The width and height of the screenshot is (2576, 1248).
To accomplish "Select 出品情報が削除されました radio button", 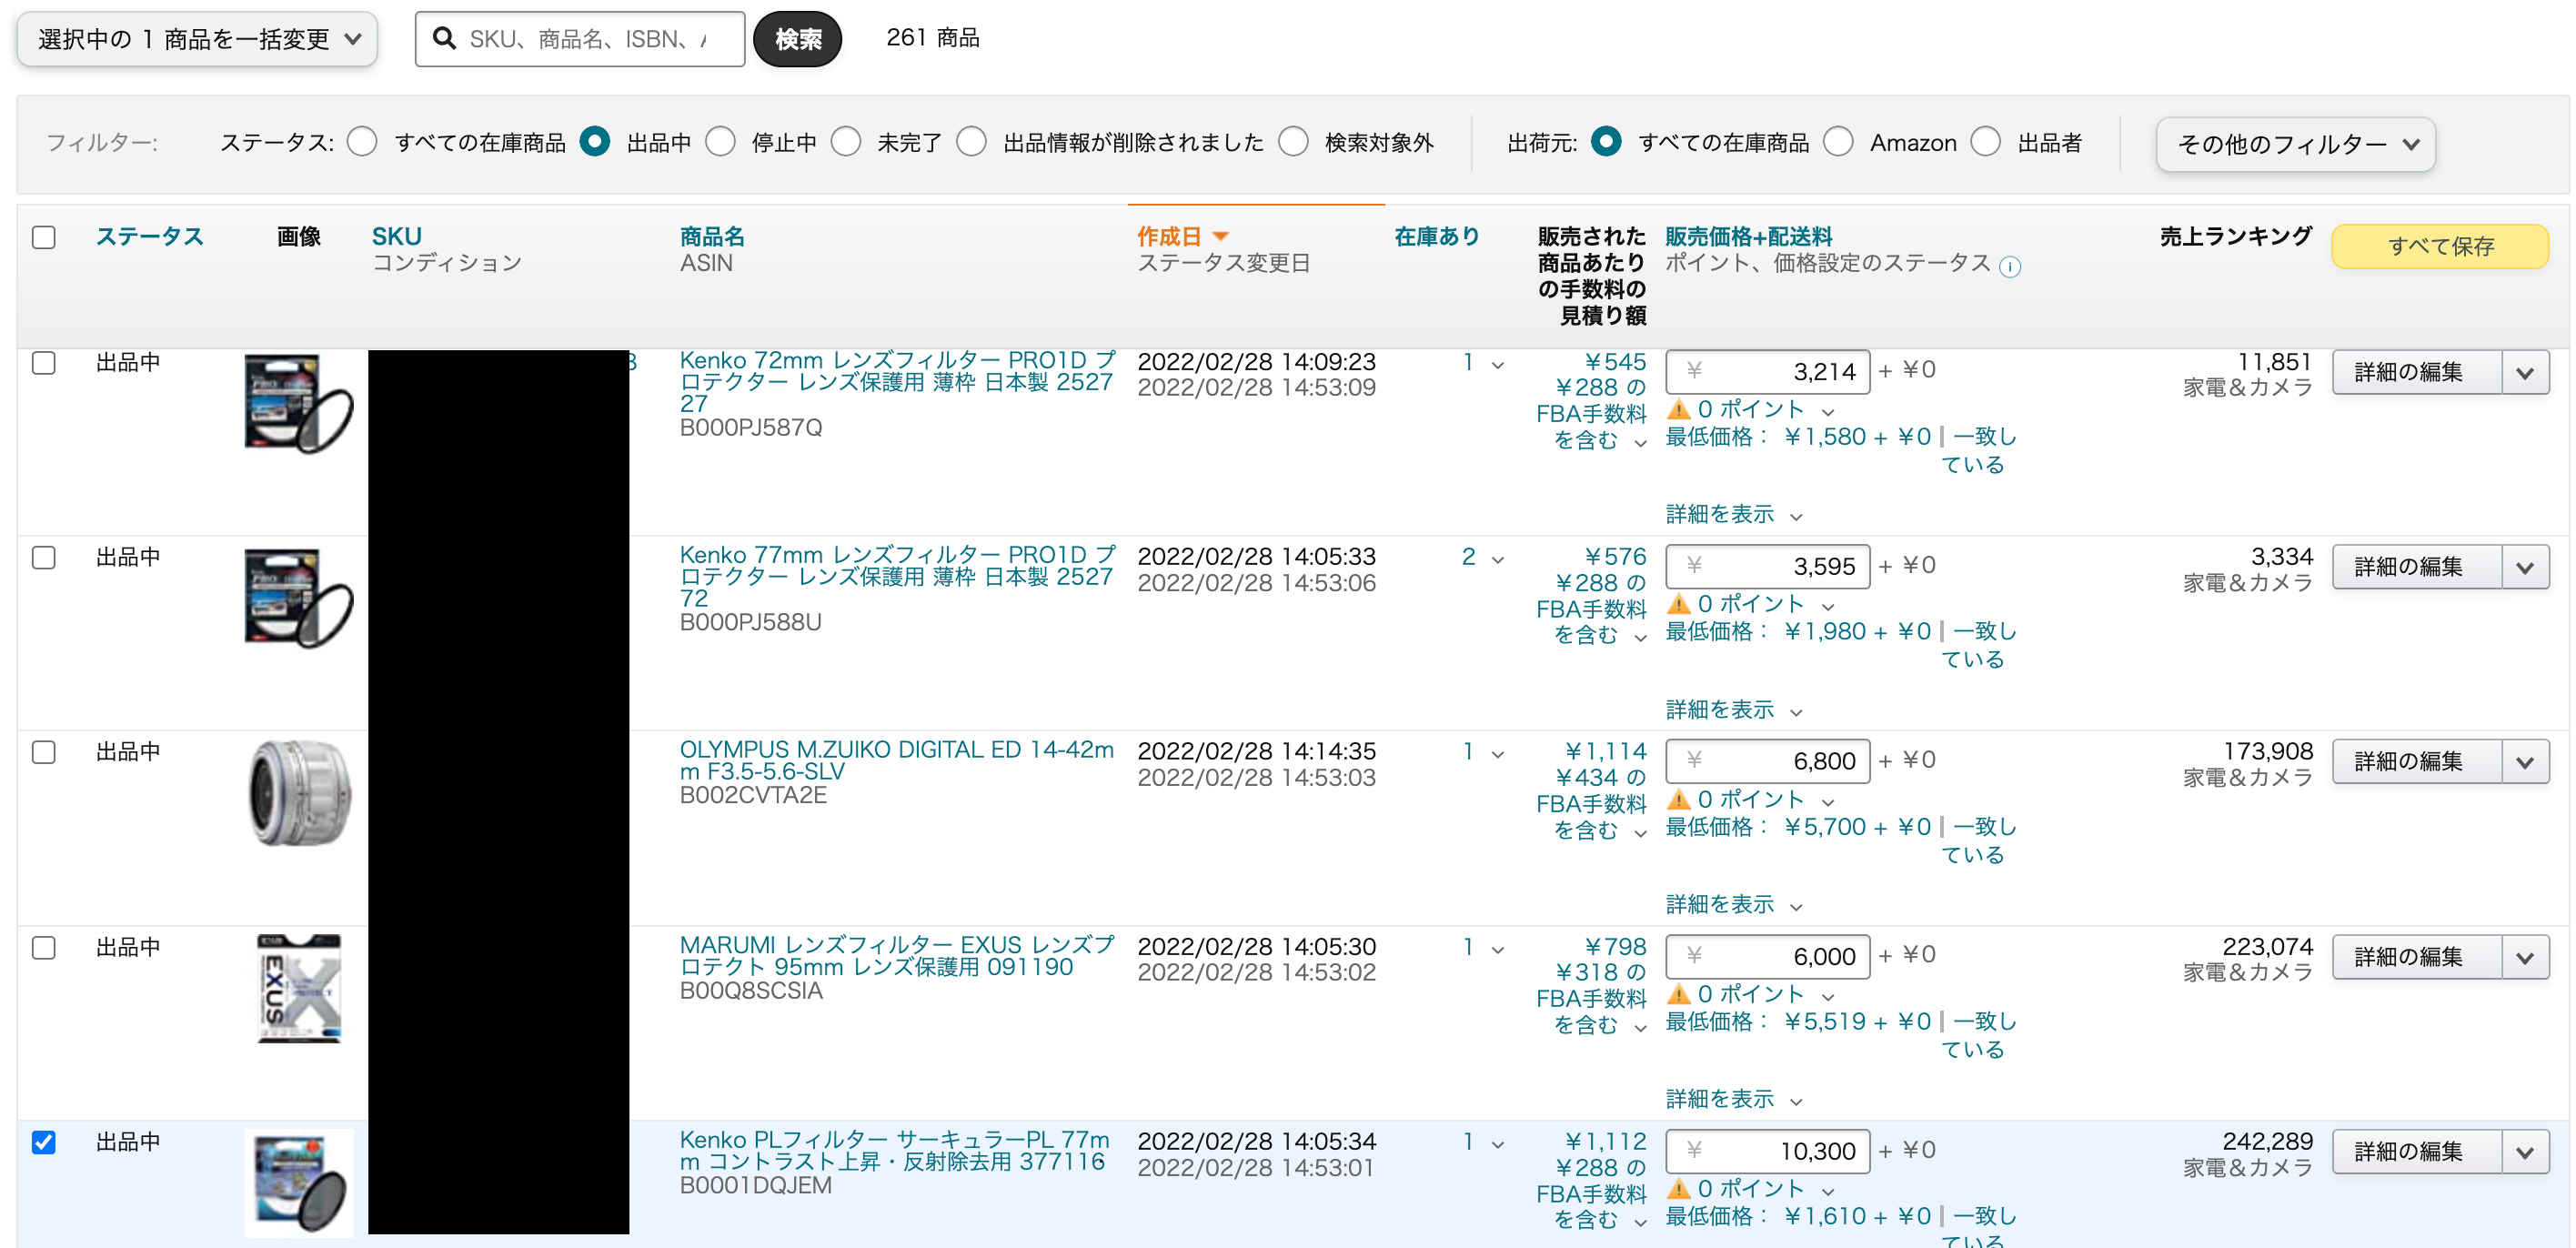I will click(971, 142).
